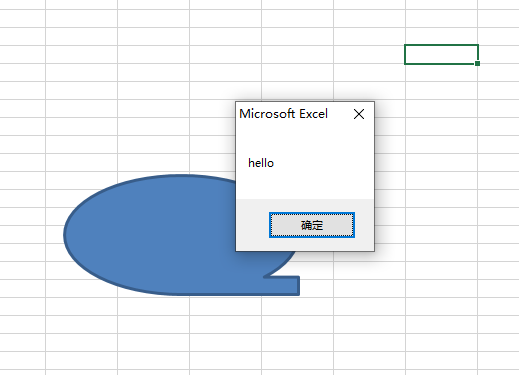The image size is (519, 375).
Task: Select the cell directly below the selected cell
Action: tap(441, 72)
